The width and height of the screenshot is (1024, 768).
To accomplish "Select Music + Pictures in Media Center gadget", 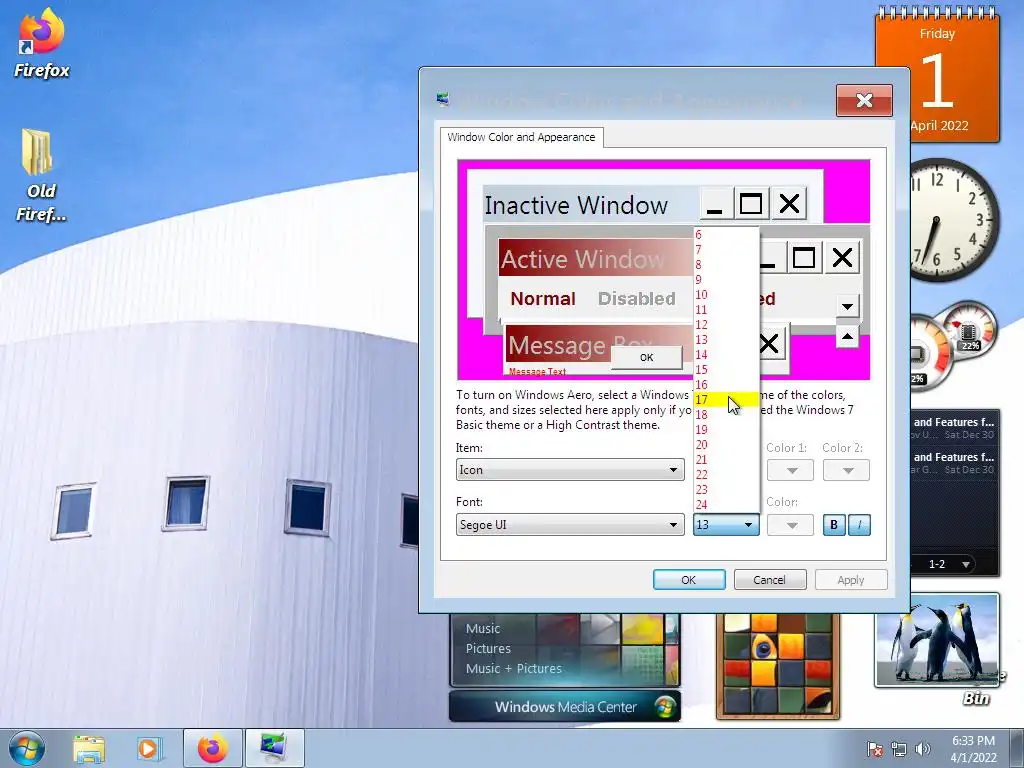I will point(513,669).
